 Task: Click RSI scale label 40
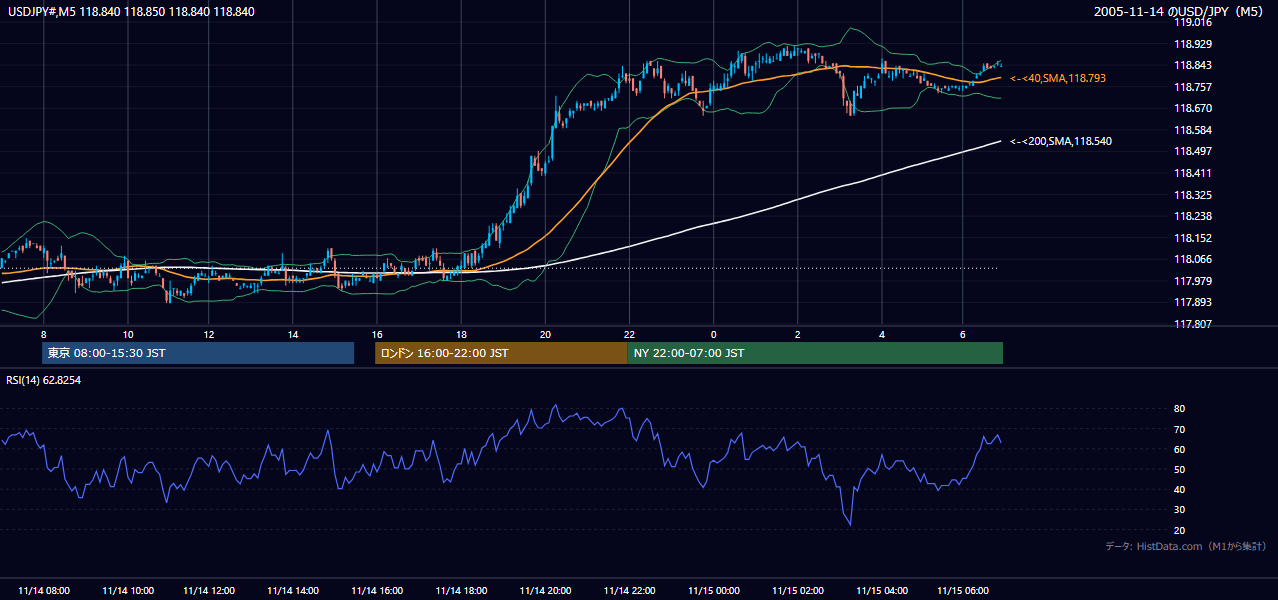coord(1179,489)
